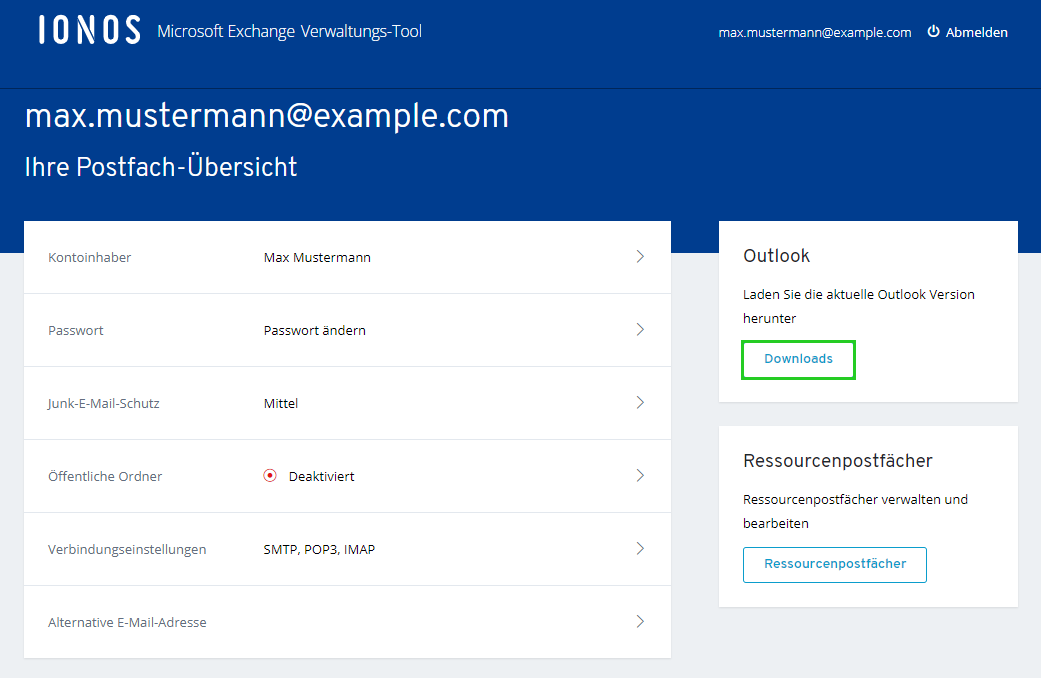
Task: Click the Kontoinhaber row
Action: click(x=90, y=256)
